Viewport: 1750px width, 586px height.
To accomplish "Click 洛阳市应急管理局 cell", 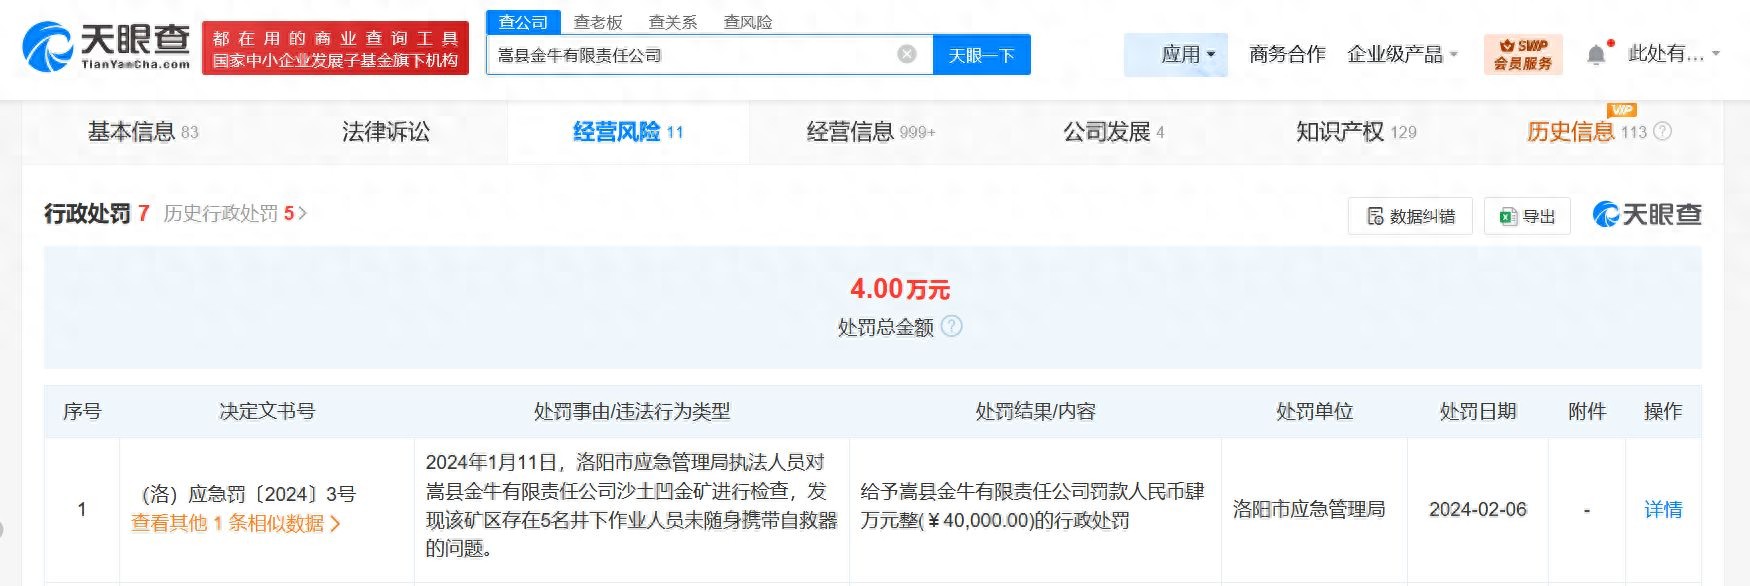I will (x=1309, y=510).
